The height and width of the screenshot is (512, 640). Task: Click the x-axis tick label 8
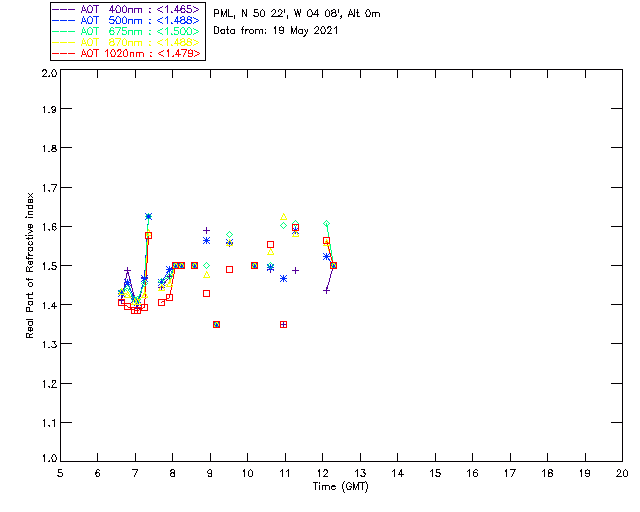click(x=172, y=473)
